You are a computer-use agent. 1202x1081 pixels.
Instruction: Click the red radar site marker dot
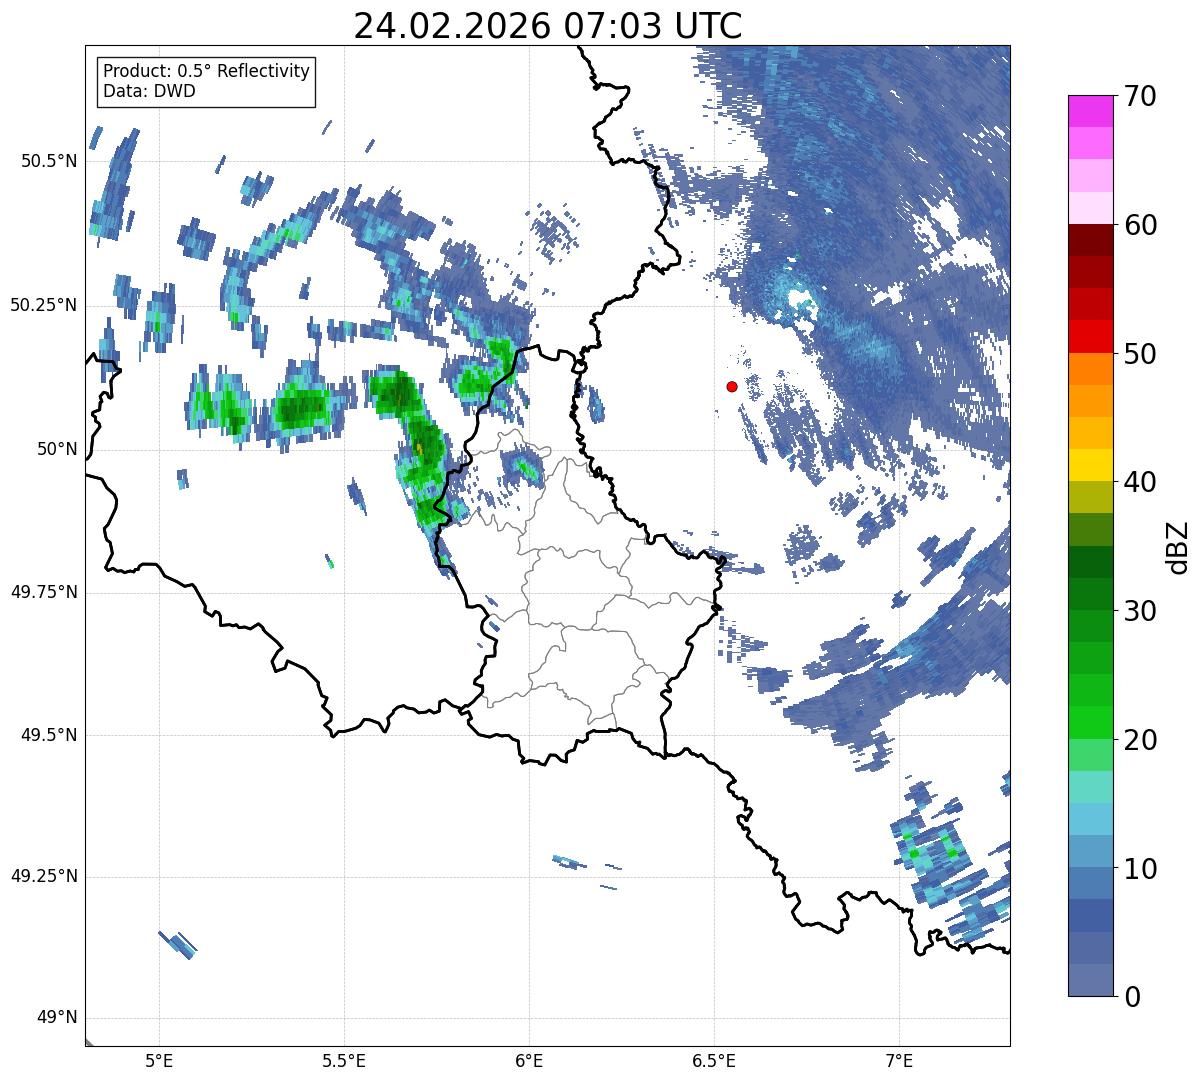(732, 386)
